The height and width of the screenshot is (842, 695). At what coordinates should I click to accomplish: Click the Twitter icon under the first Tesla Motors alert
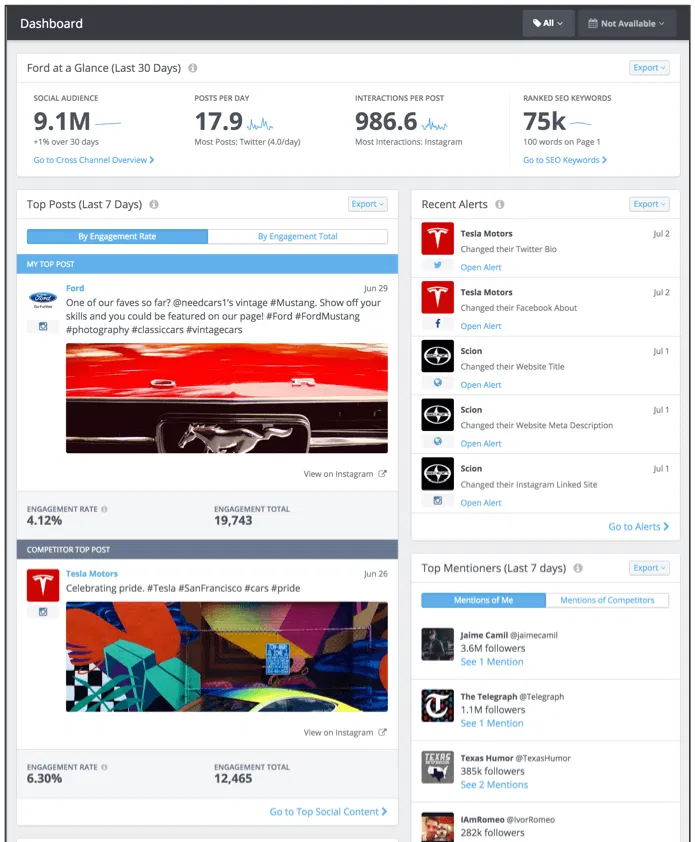pos(436,266)
